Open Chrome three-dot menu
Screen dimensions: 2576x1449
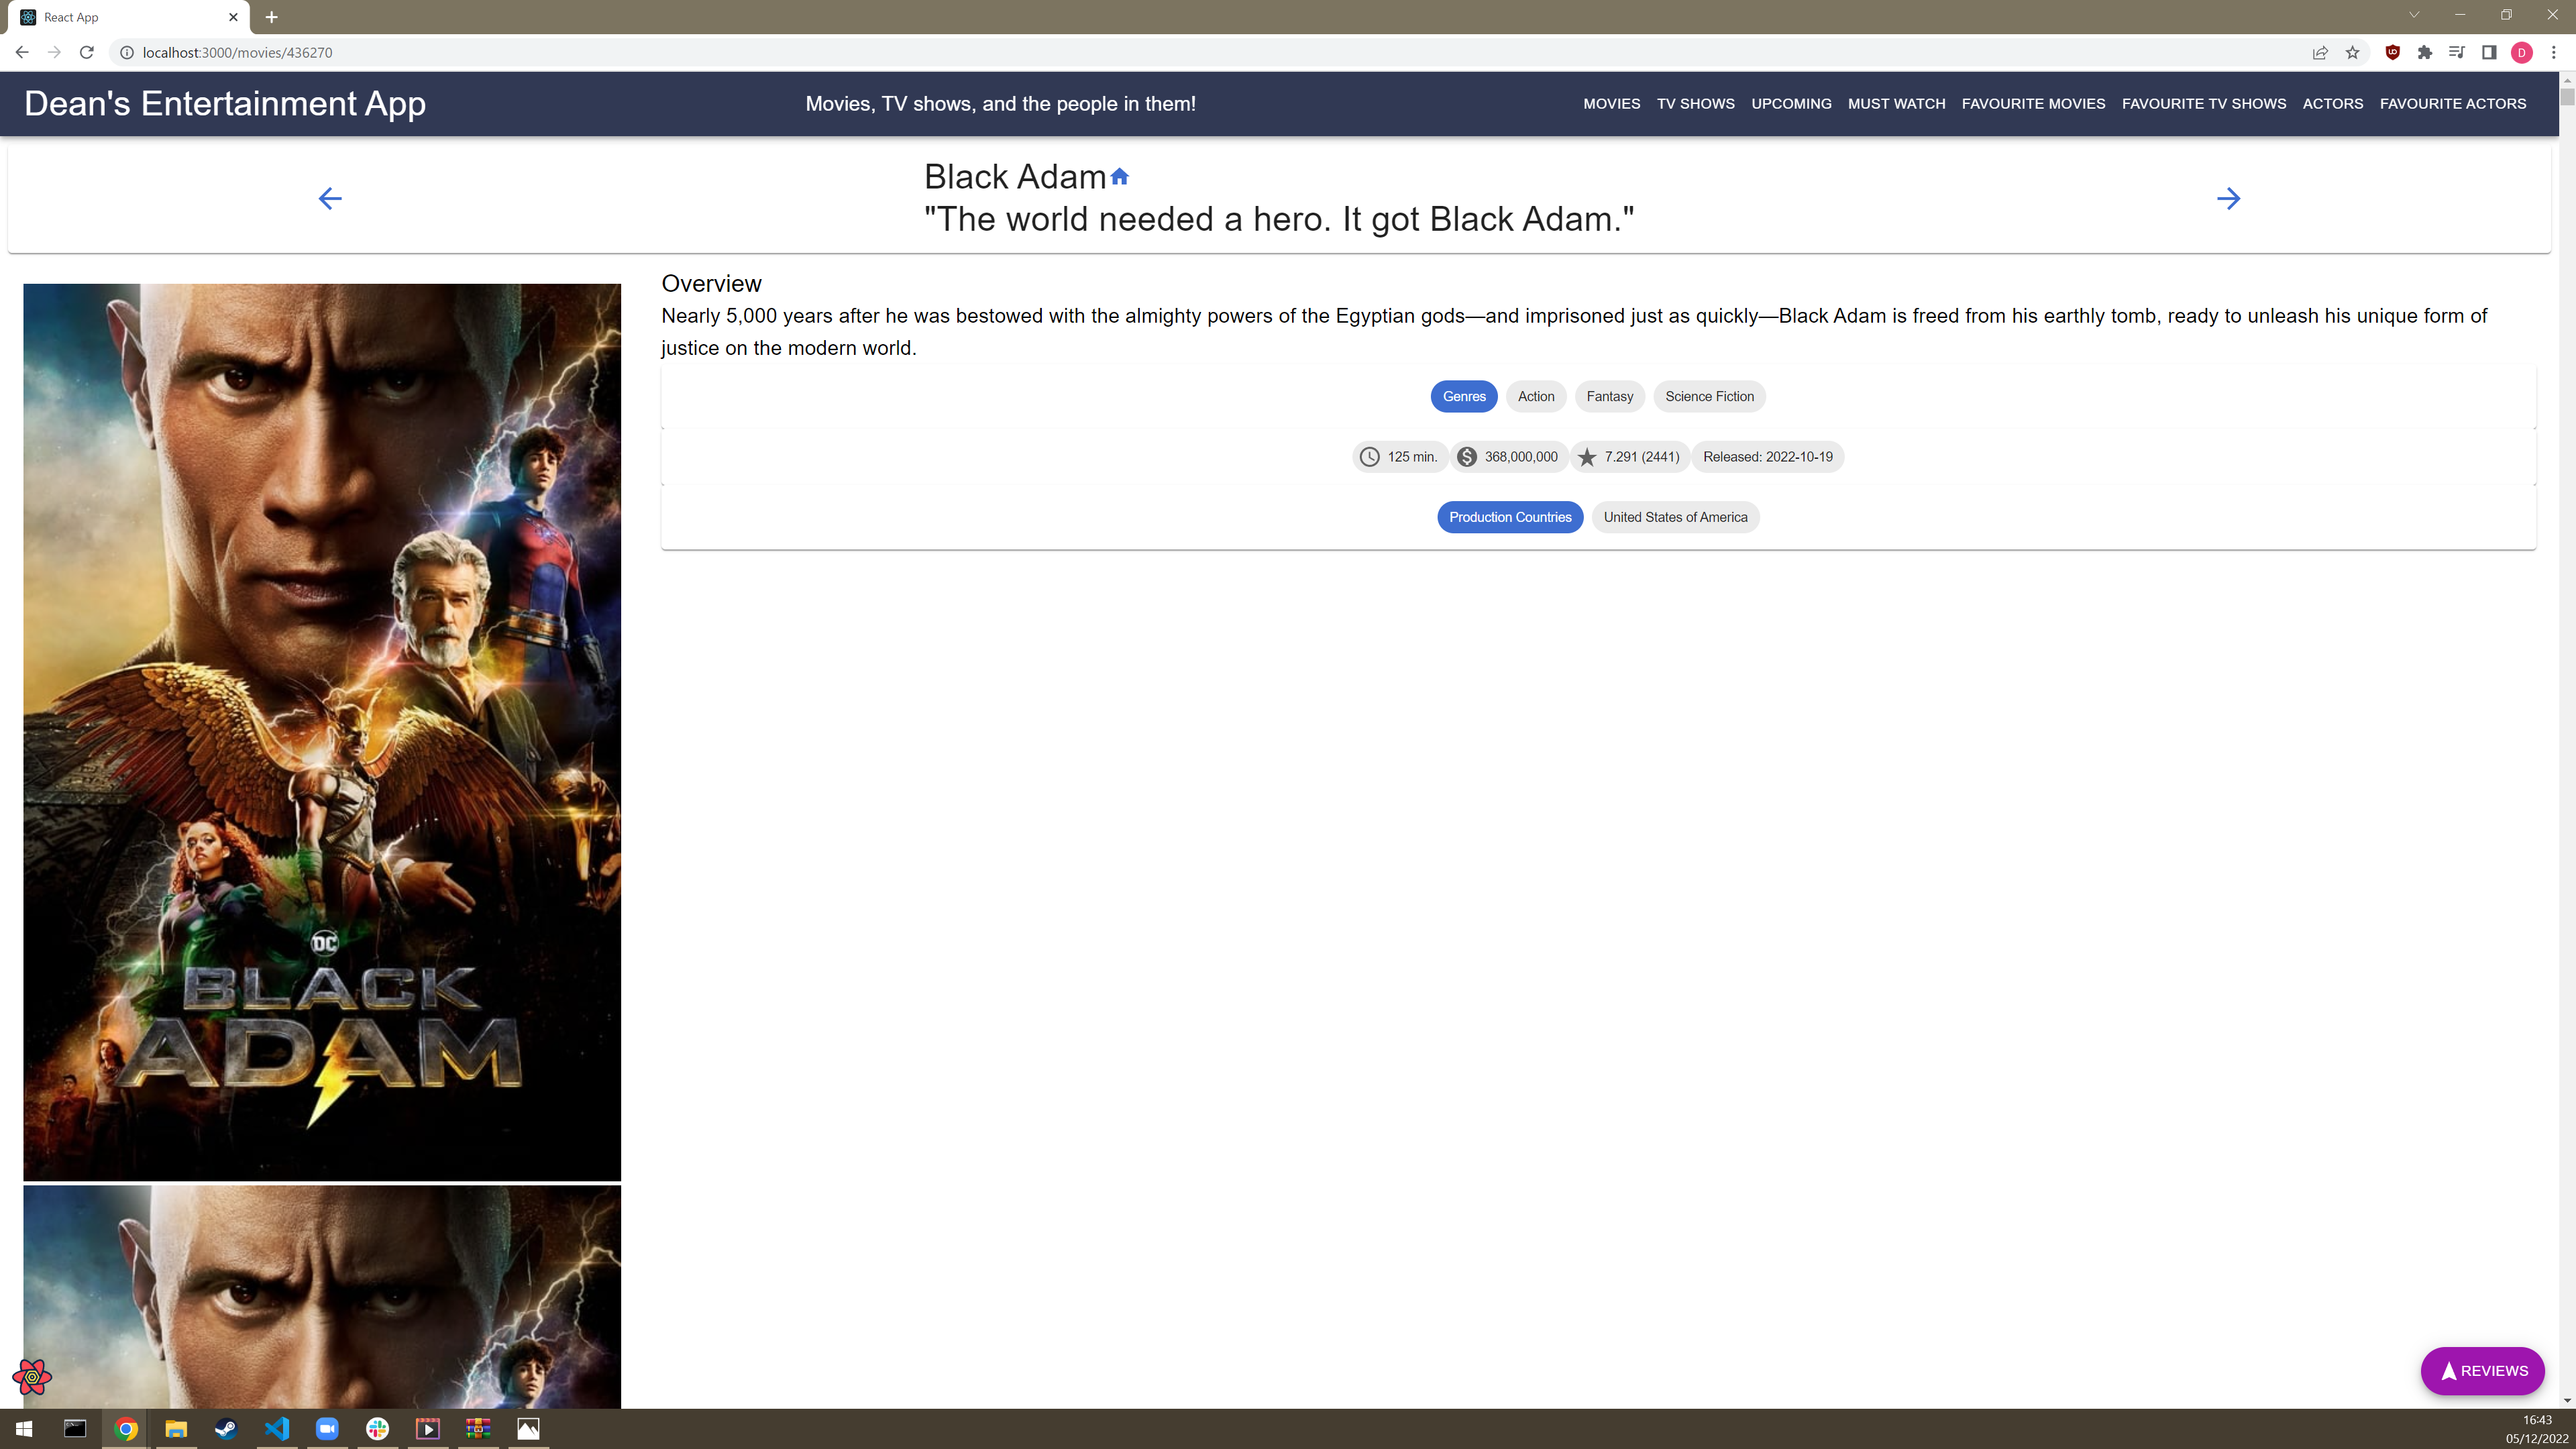tap(2553, 53)
